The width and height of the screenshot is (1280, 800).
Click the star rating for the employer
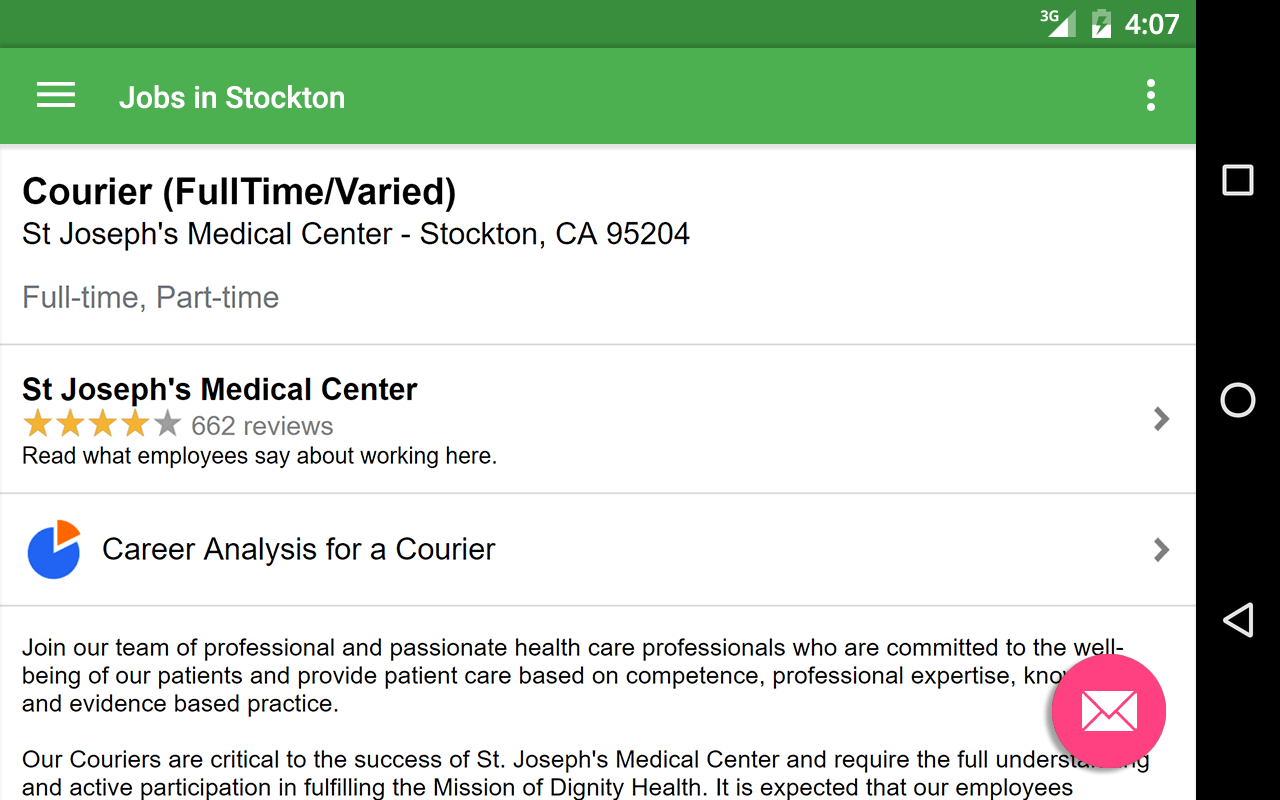tap(101, 425)
